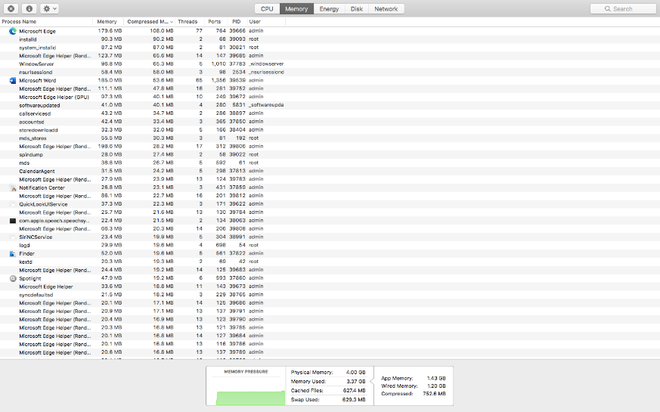This screenshot has height=412, width=660.
Task: Sort by the Ports column header
Action: (215, 21)
